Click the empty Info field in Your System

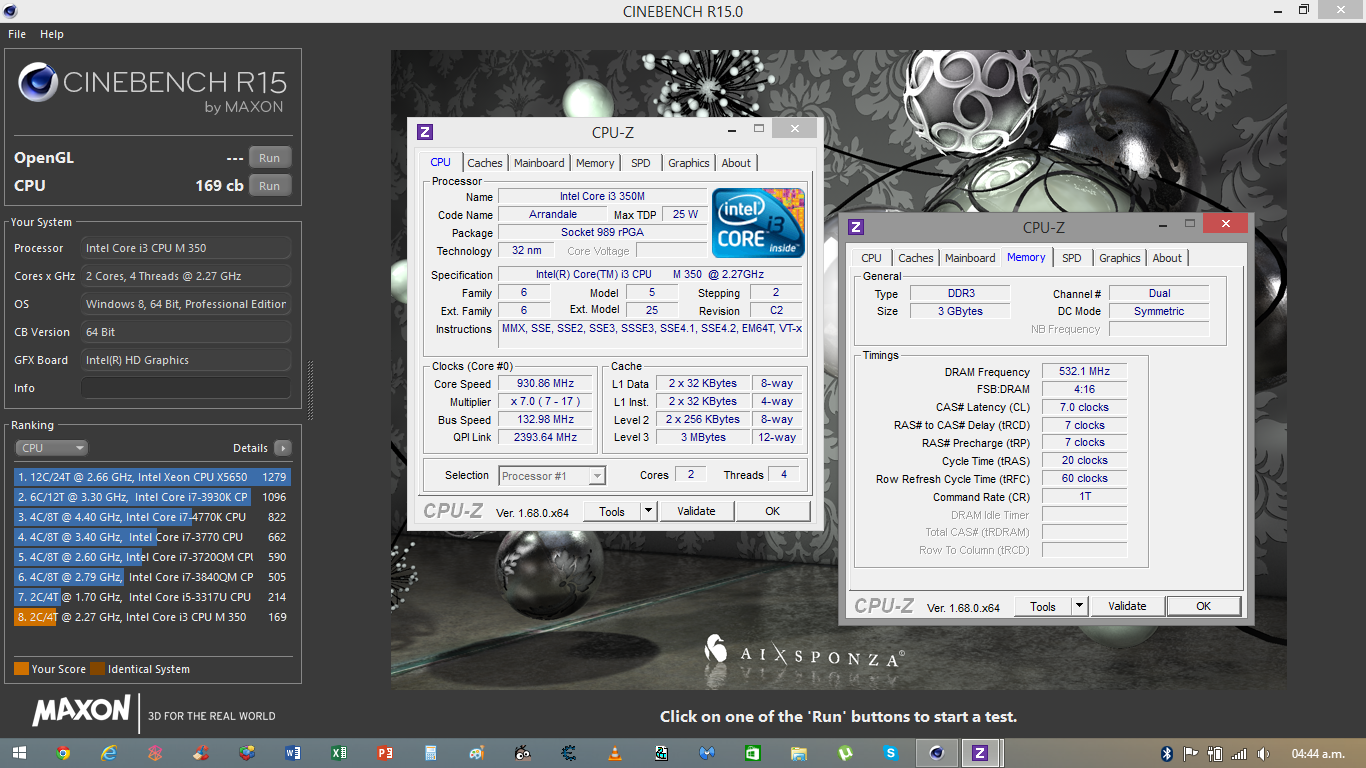tap(186, 388)
